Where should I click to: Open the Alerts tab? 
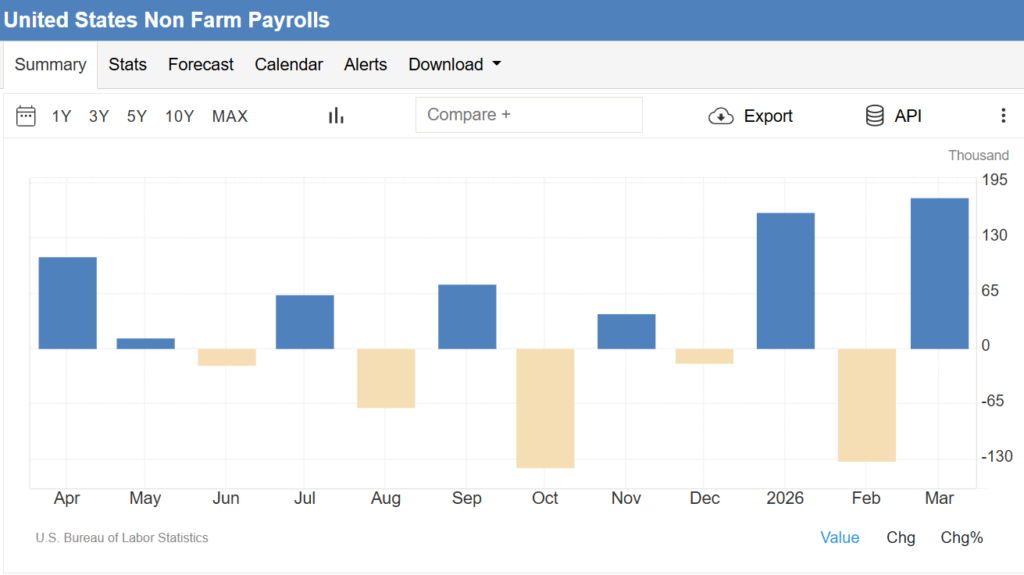[365, 64]
